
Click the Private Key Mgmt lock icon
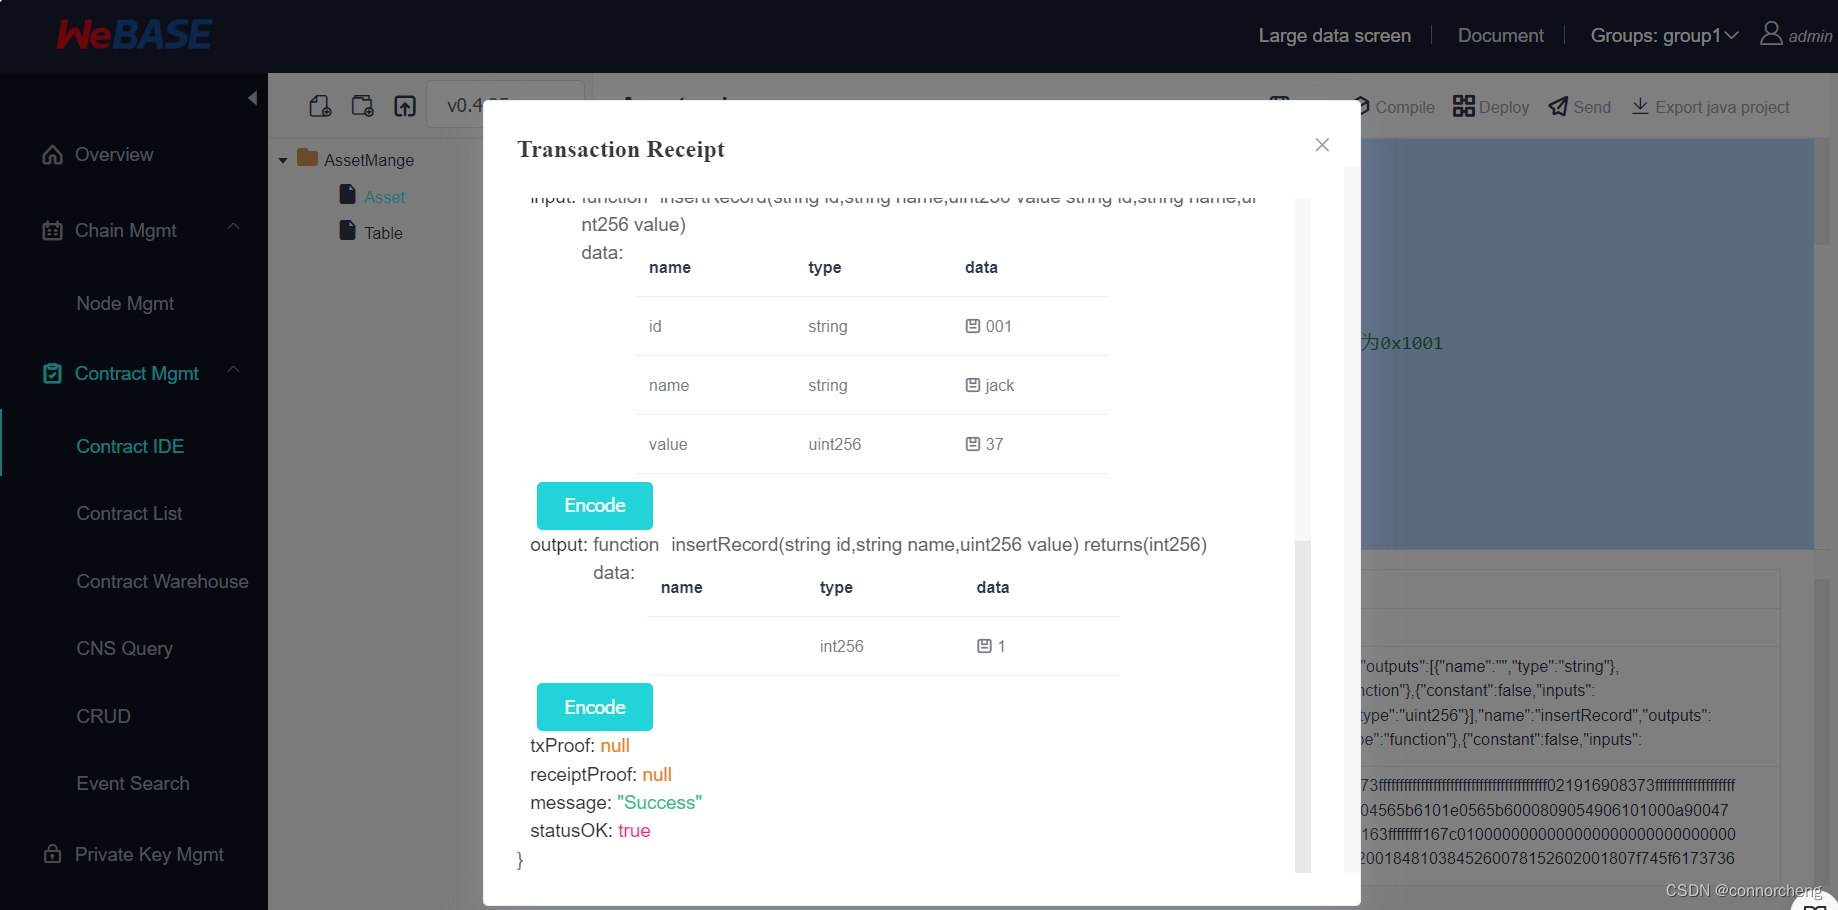point(52,854)
